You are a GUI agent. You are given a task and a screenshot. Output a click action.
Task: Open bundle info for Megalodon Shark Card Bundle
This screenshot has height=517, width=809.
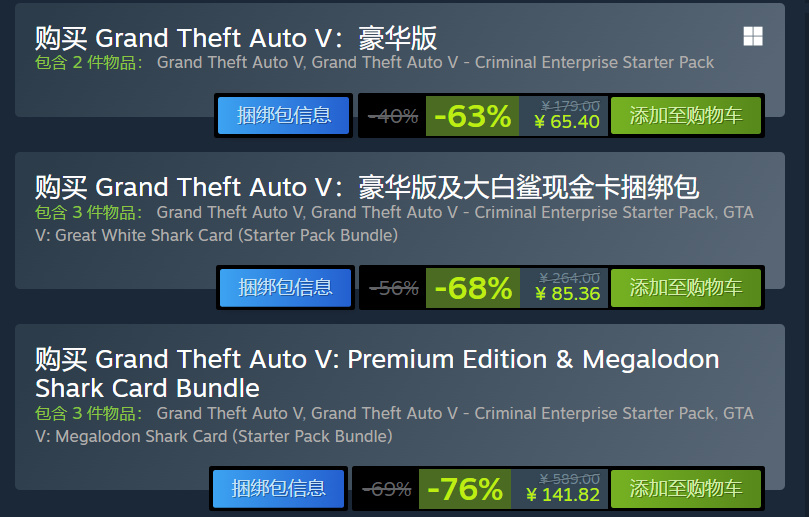279,489
